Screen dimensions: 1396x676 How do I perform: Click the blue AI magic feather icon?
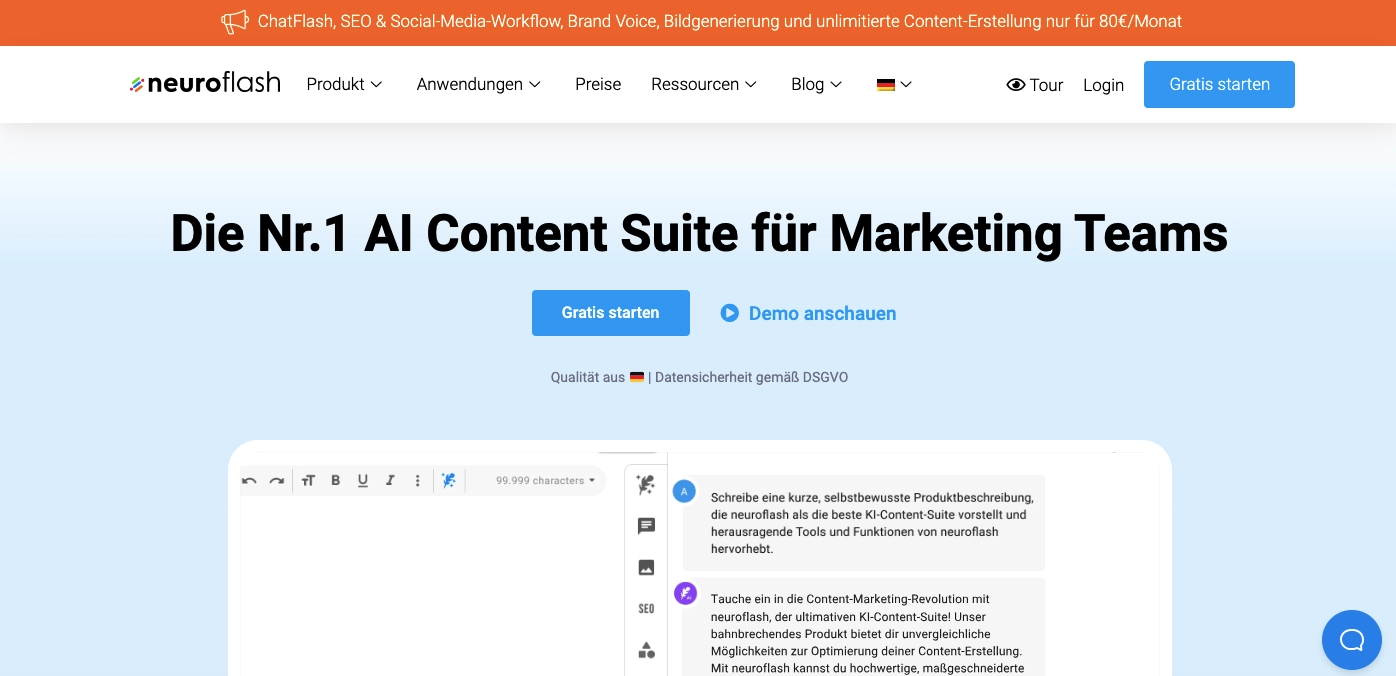point(449,481)
